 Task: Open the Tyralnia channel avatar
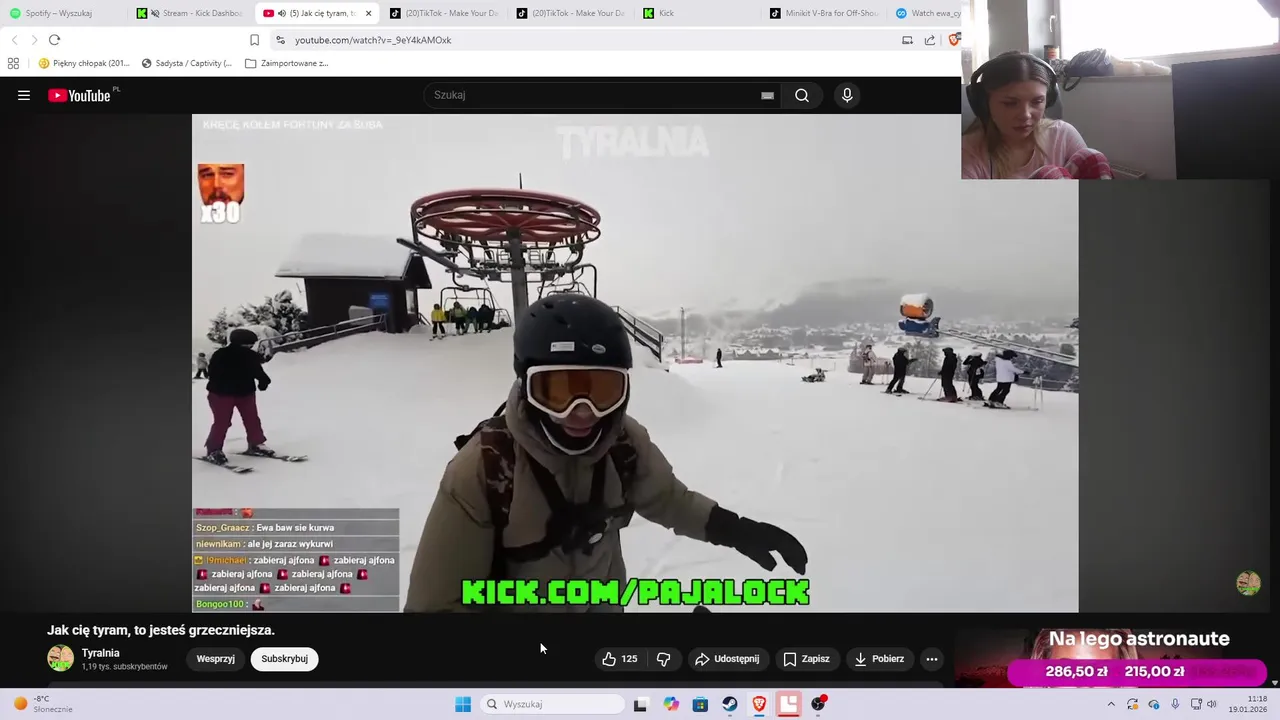click(x=61, y=658)
